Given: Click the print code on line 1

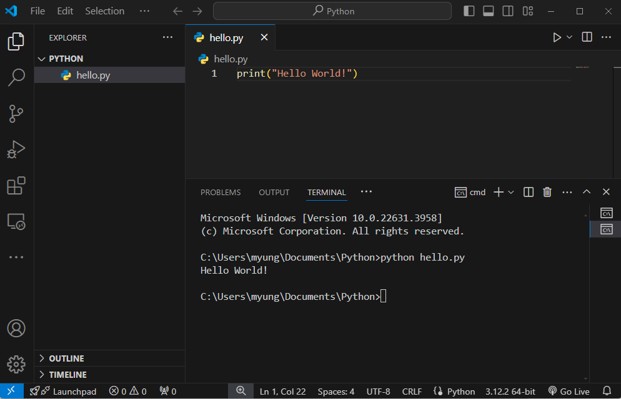Looking at the screenshot, I should pos(297,74).
